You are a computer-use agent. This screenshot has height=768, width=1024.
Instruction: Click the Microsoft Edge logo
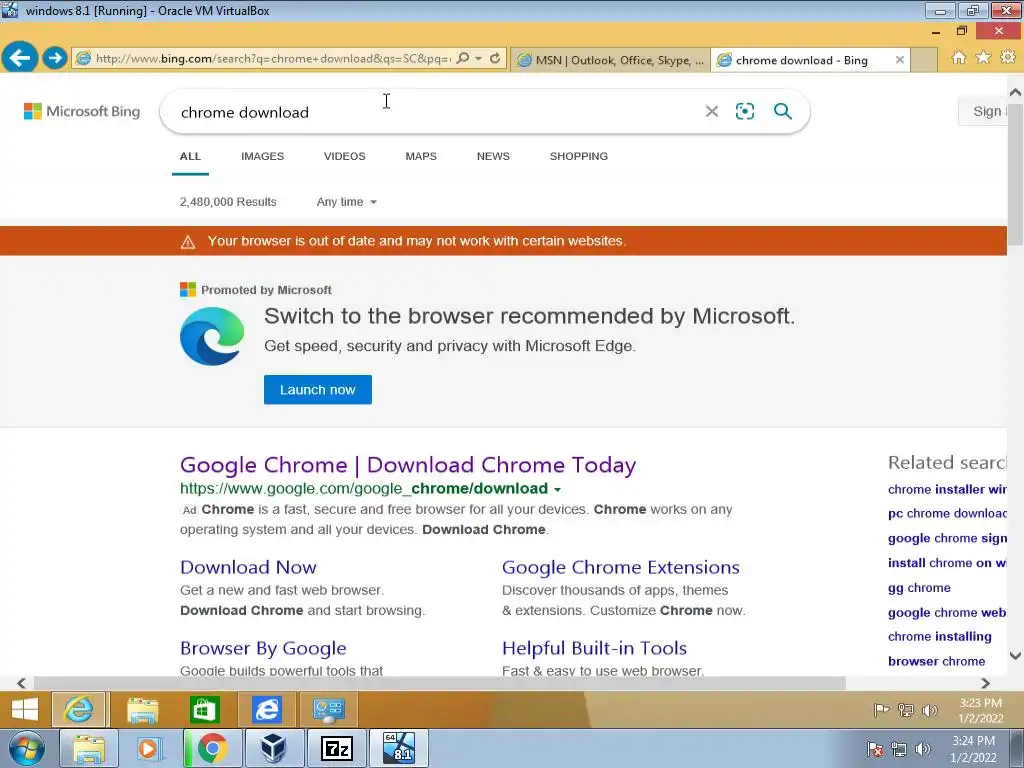212,336
